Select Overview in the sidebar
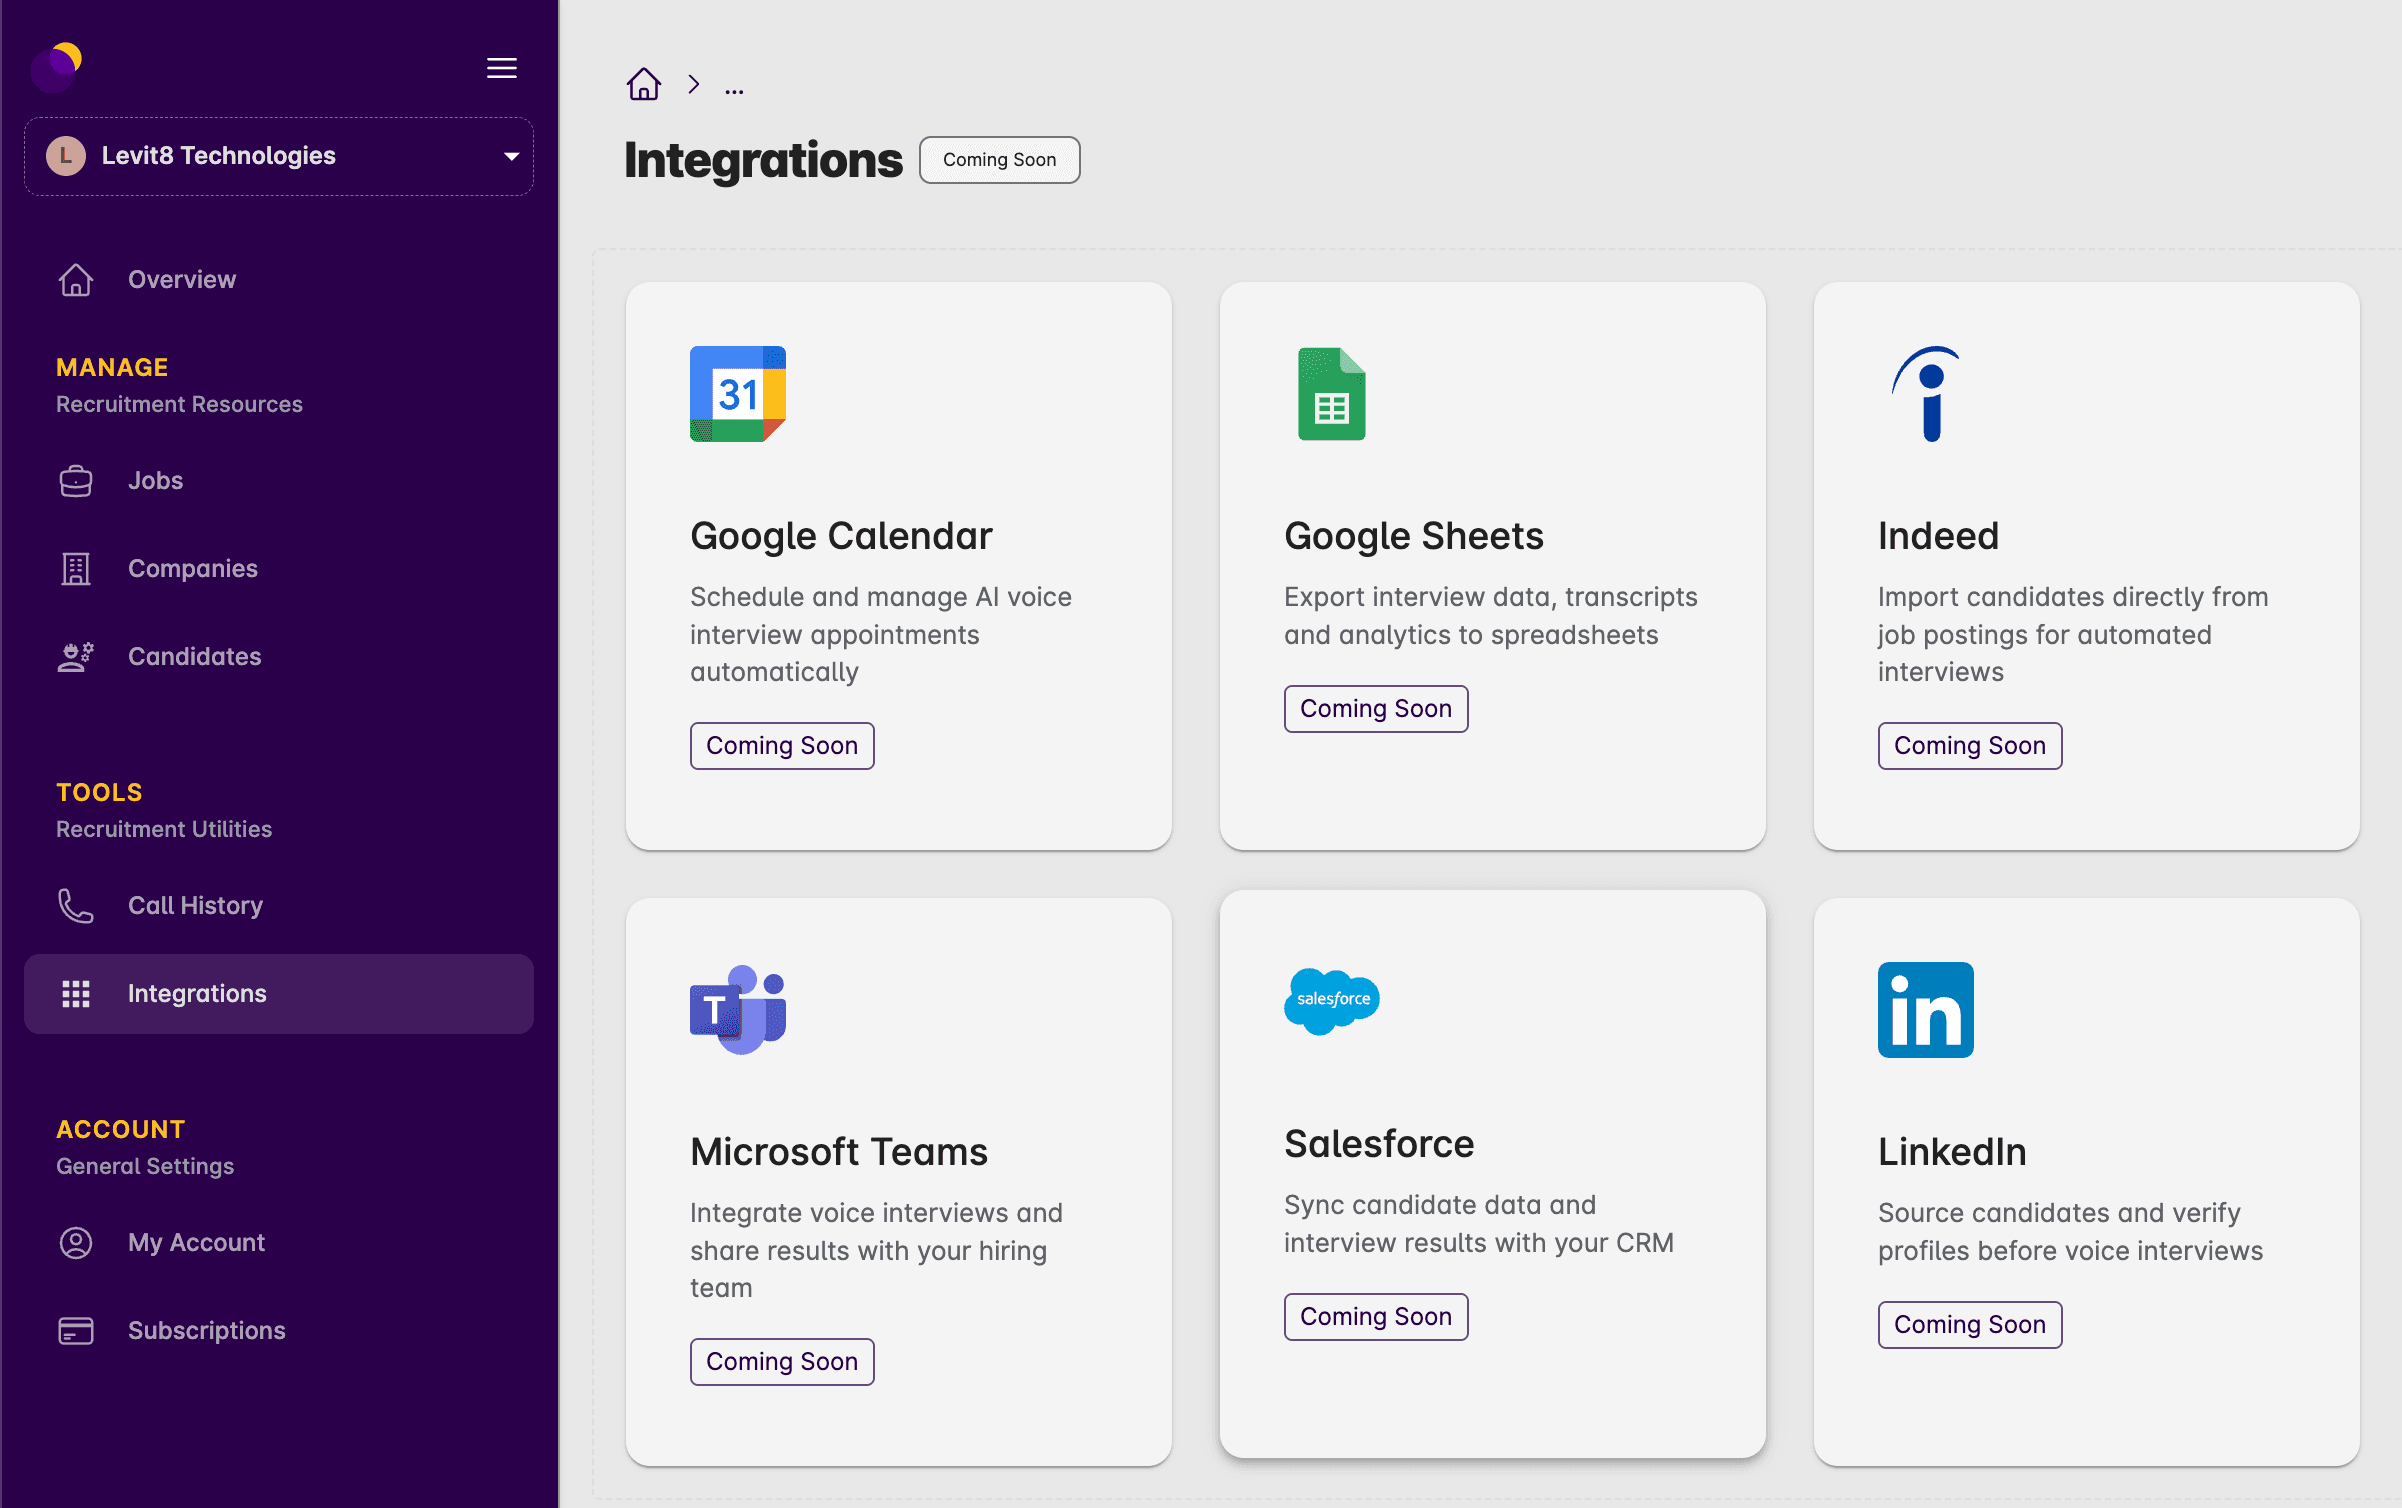 coord(181,279)
